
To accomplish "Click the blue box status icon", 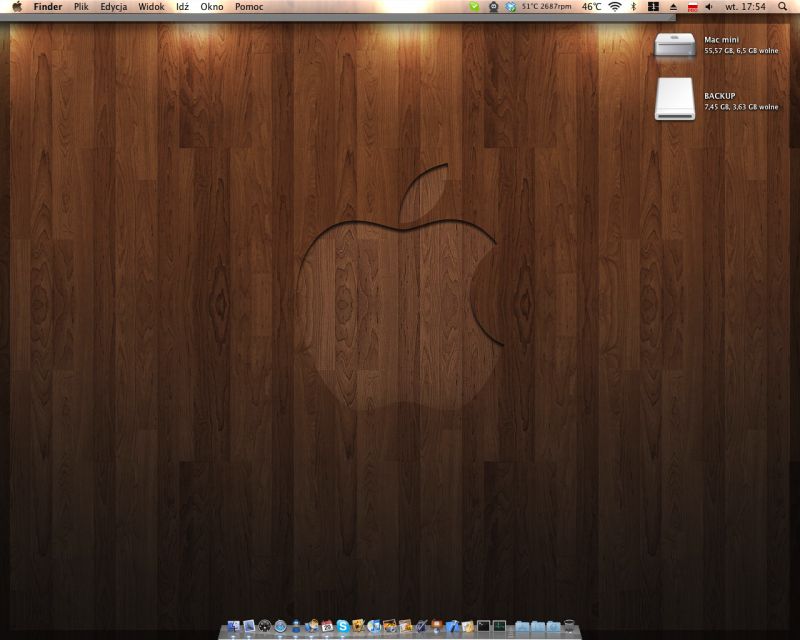I will coord(510,7).
